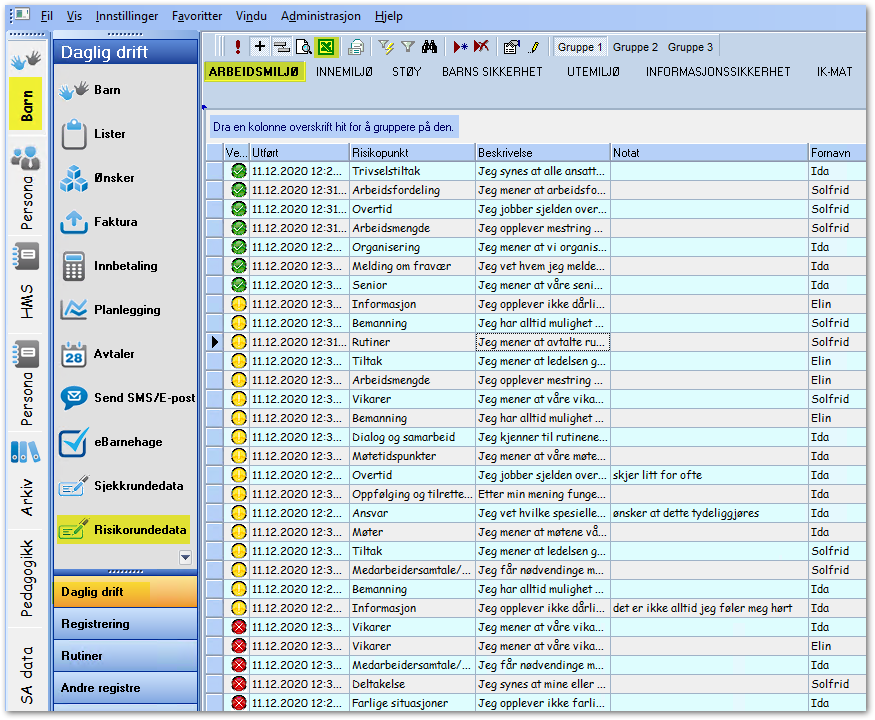The image size is (875, 720).
Task: Expand more navigation items with the small down arrow
Action: [x=185, y=557]
